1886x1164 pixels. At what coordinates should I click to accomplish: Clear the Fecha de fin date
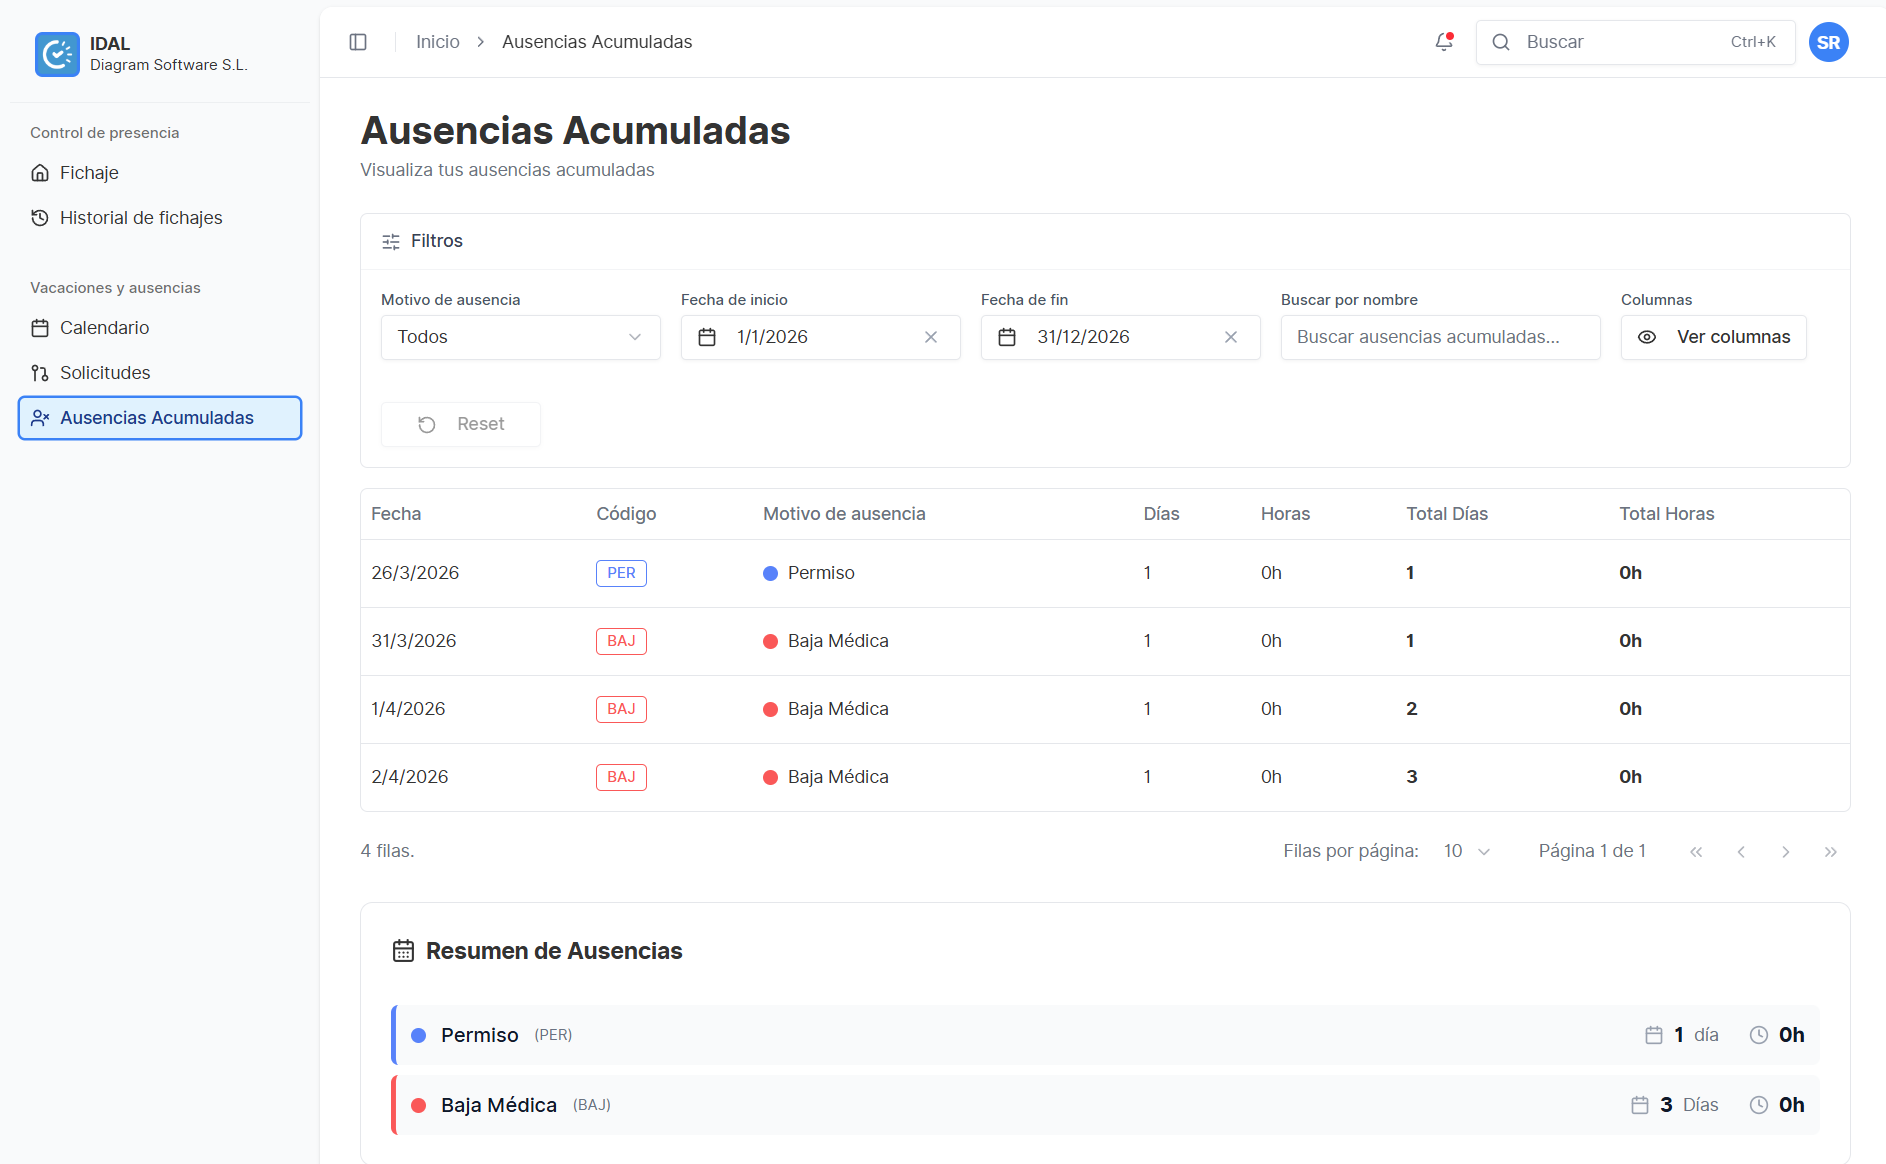point(1230,337)
